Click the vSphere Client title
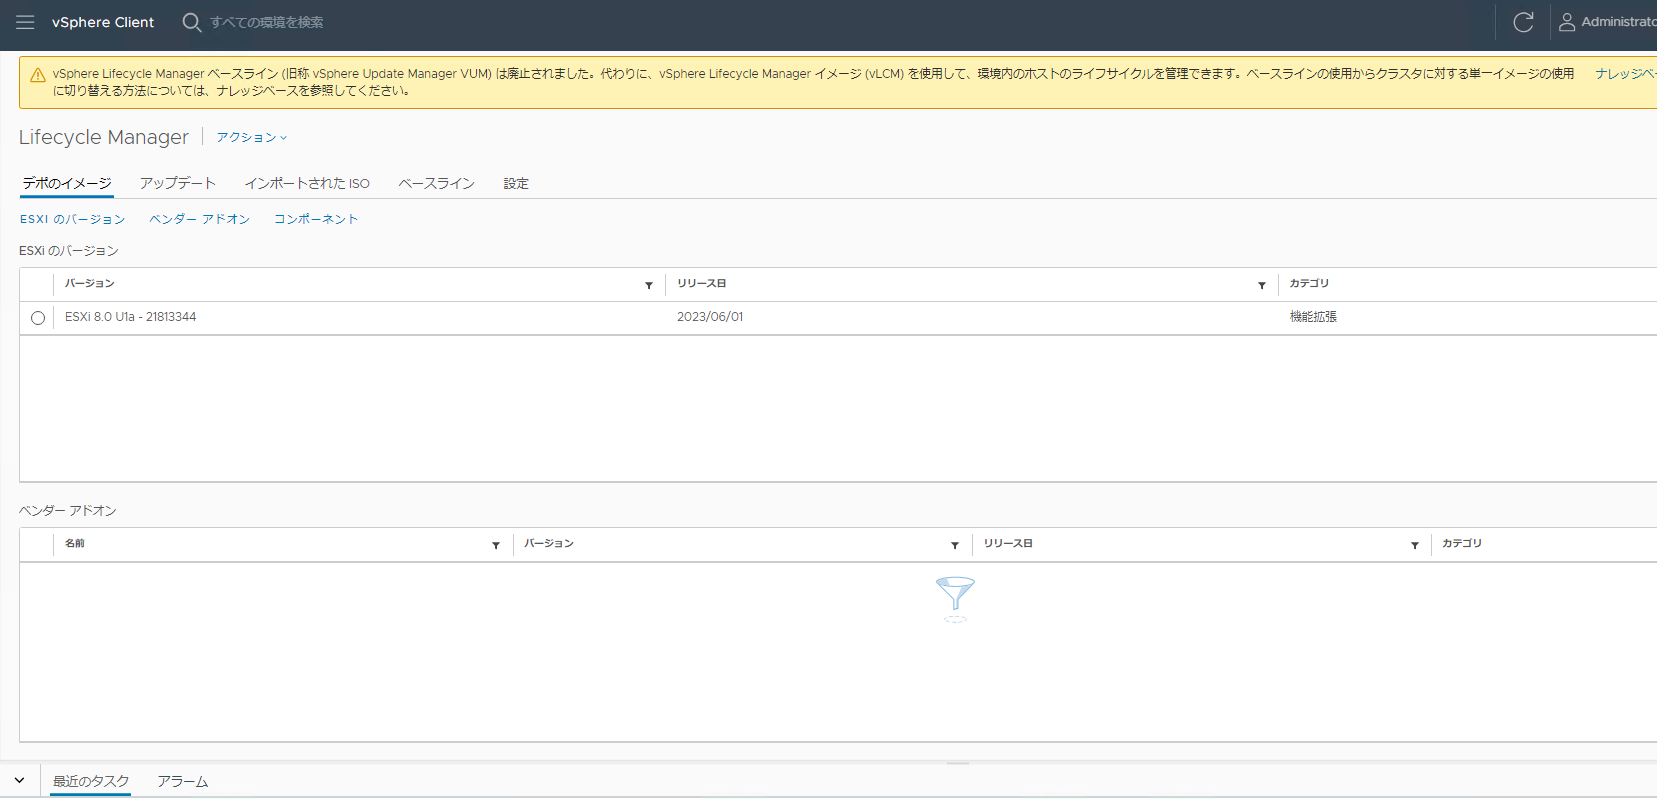1657x799 pixels. [103, 22]
